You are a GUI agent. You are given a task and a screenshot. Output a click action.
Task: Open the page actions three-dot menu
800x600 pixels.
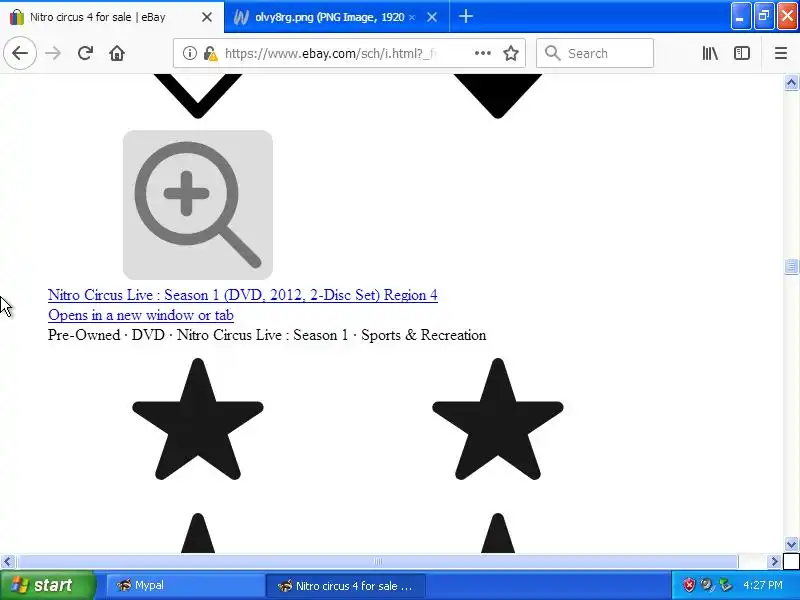483,53
